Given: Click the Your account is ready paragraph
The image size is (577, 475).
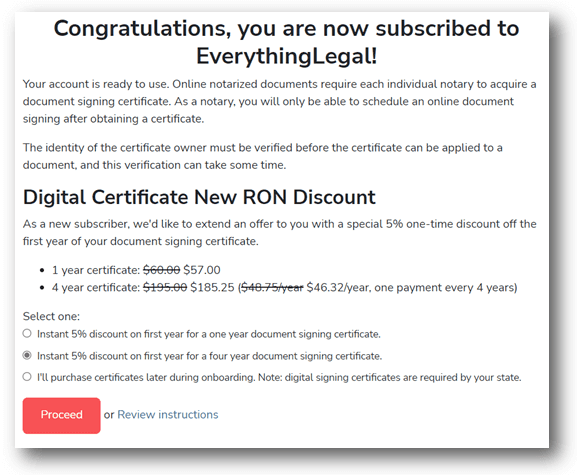Looking at the screenshot, I should pos(280,102).
